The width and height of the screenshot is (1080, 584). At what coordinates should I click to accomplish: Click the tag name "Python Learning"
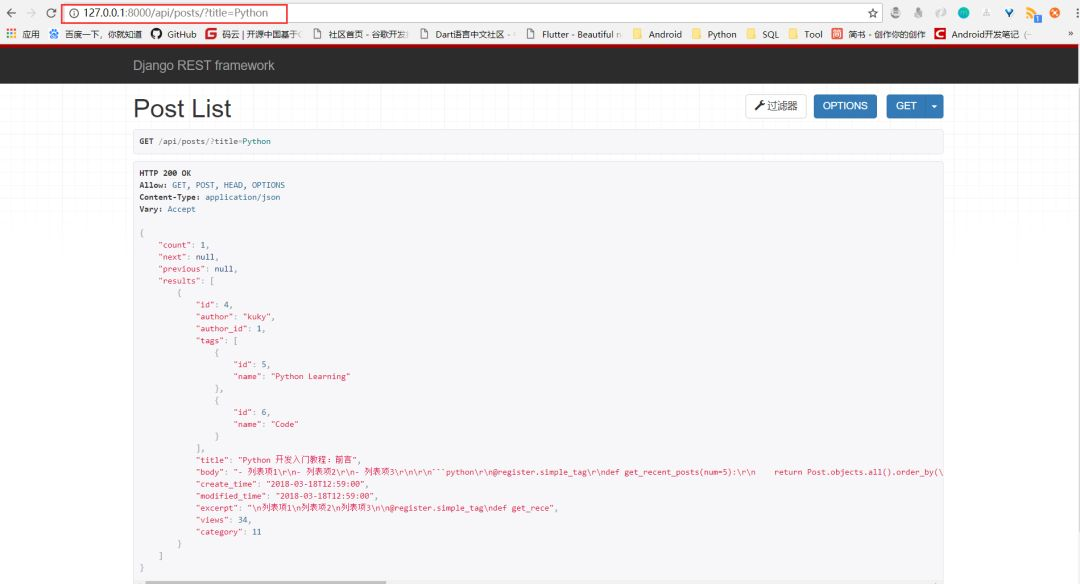pyautogui.click(x=311, y=376)
